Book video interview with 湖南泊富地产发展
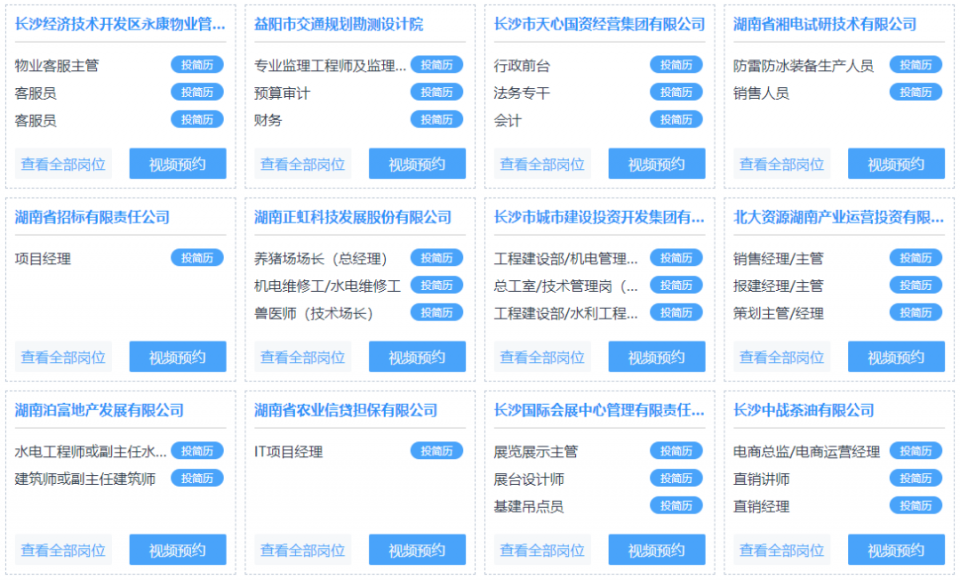This screenshot has height=580, width=960. tap(178, 549)
